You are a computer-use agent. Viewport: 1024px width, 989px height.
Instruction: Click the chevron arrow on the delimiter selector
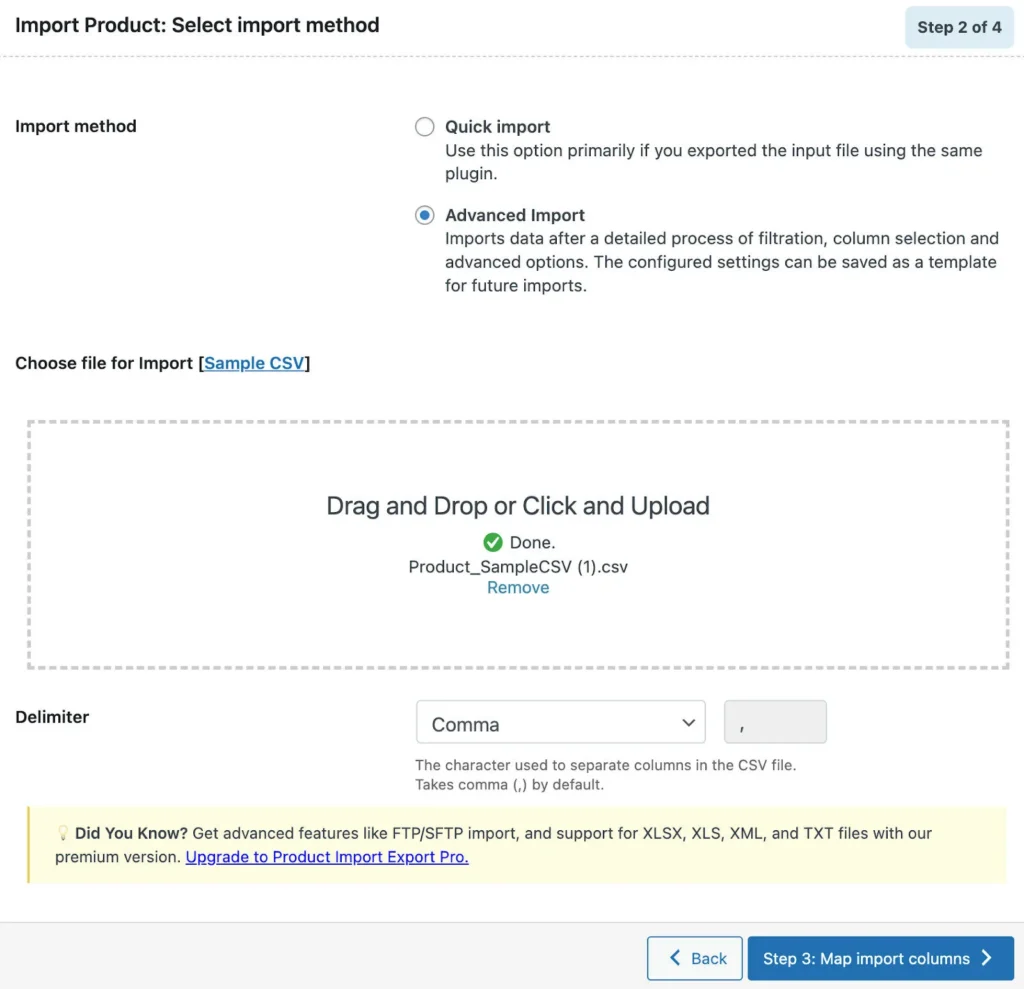688,722
